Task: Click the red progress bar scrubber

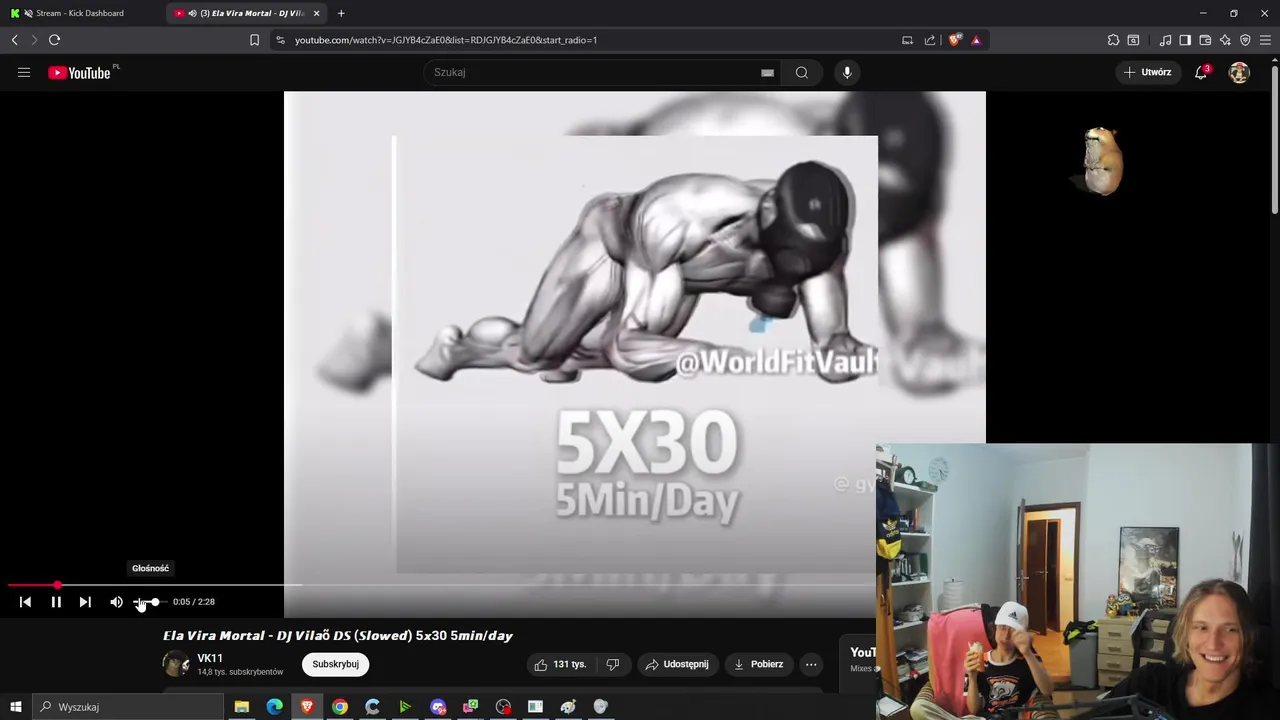Action: pyautogui.click(x=57, y=585)
